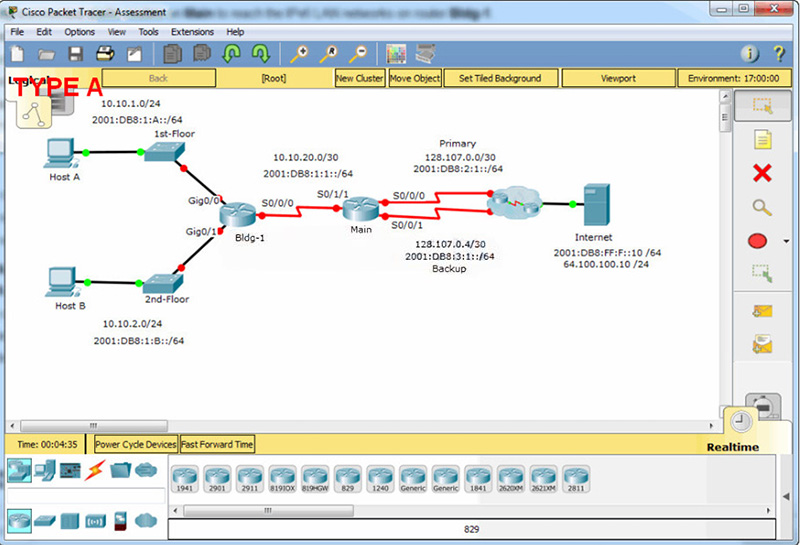This screenshot has height=545, width=800.
Task: Open the drawing palette icon
Action: coord(396,54)
